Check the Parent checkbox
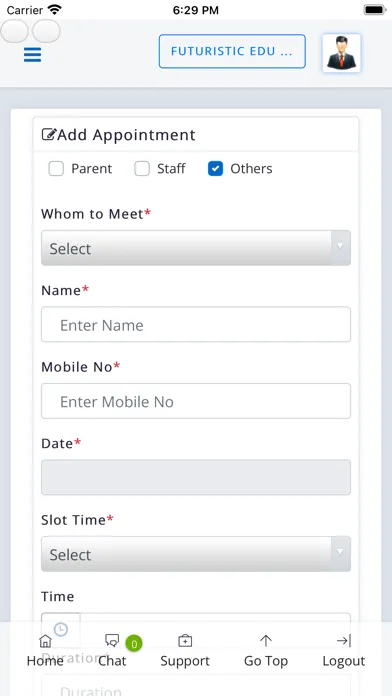Viewport: 392px width, 696px height. [x=56, y=169]
